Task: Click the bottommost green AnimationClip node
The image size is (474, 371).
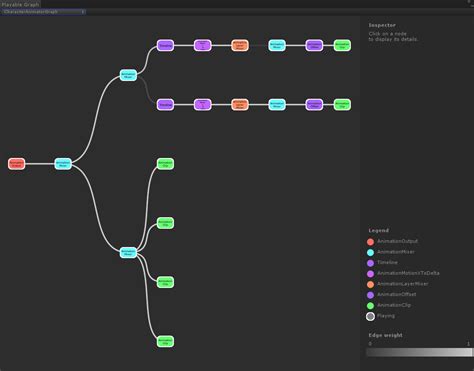Action: (x=165, y=341)
